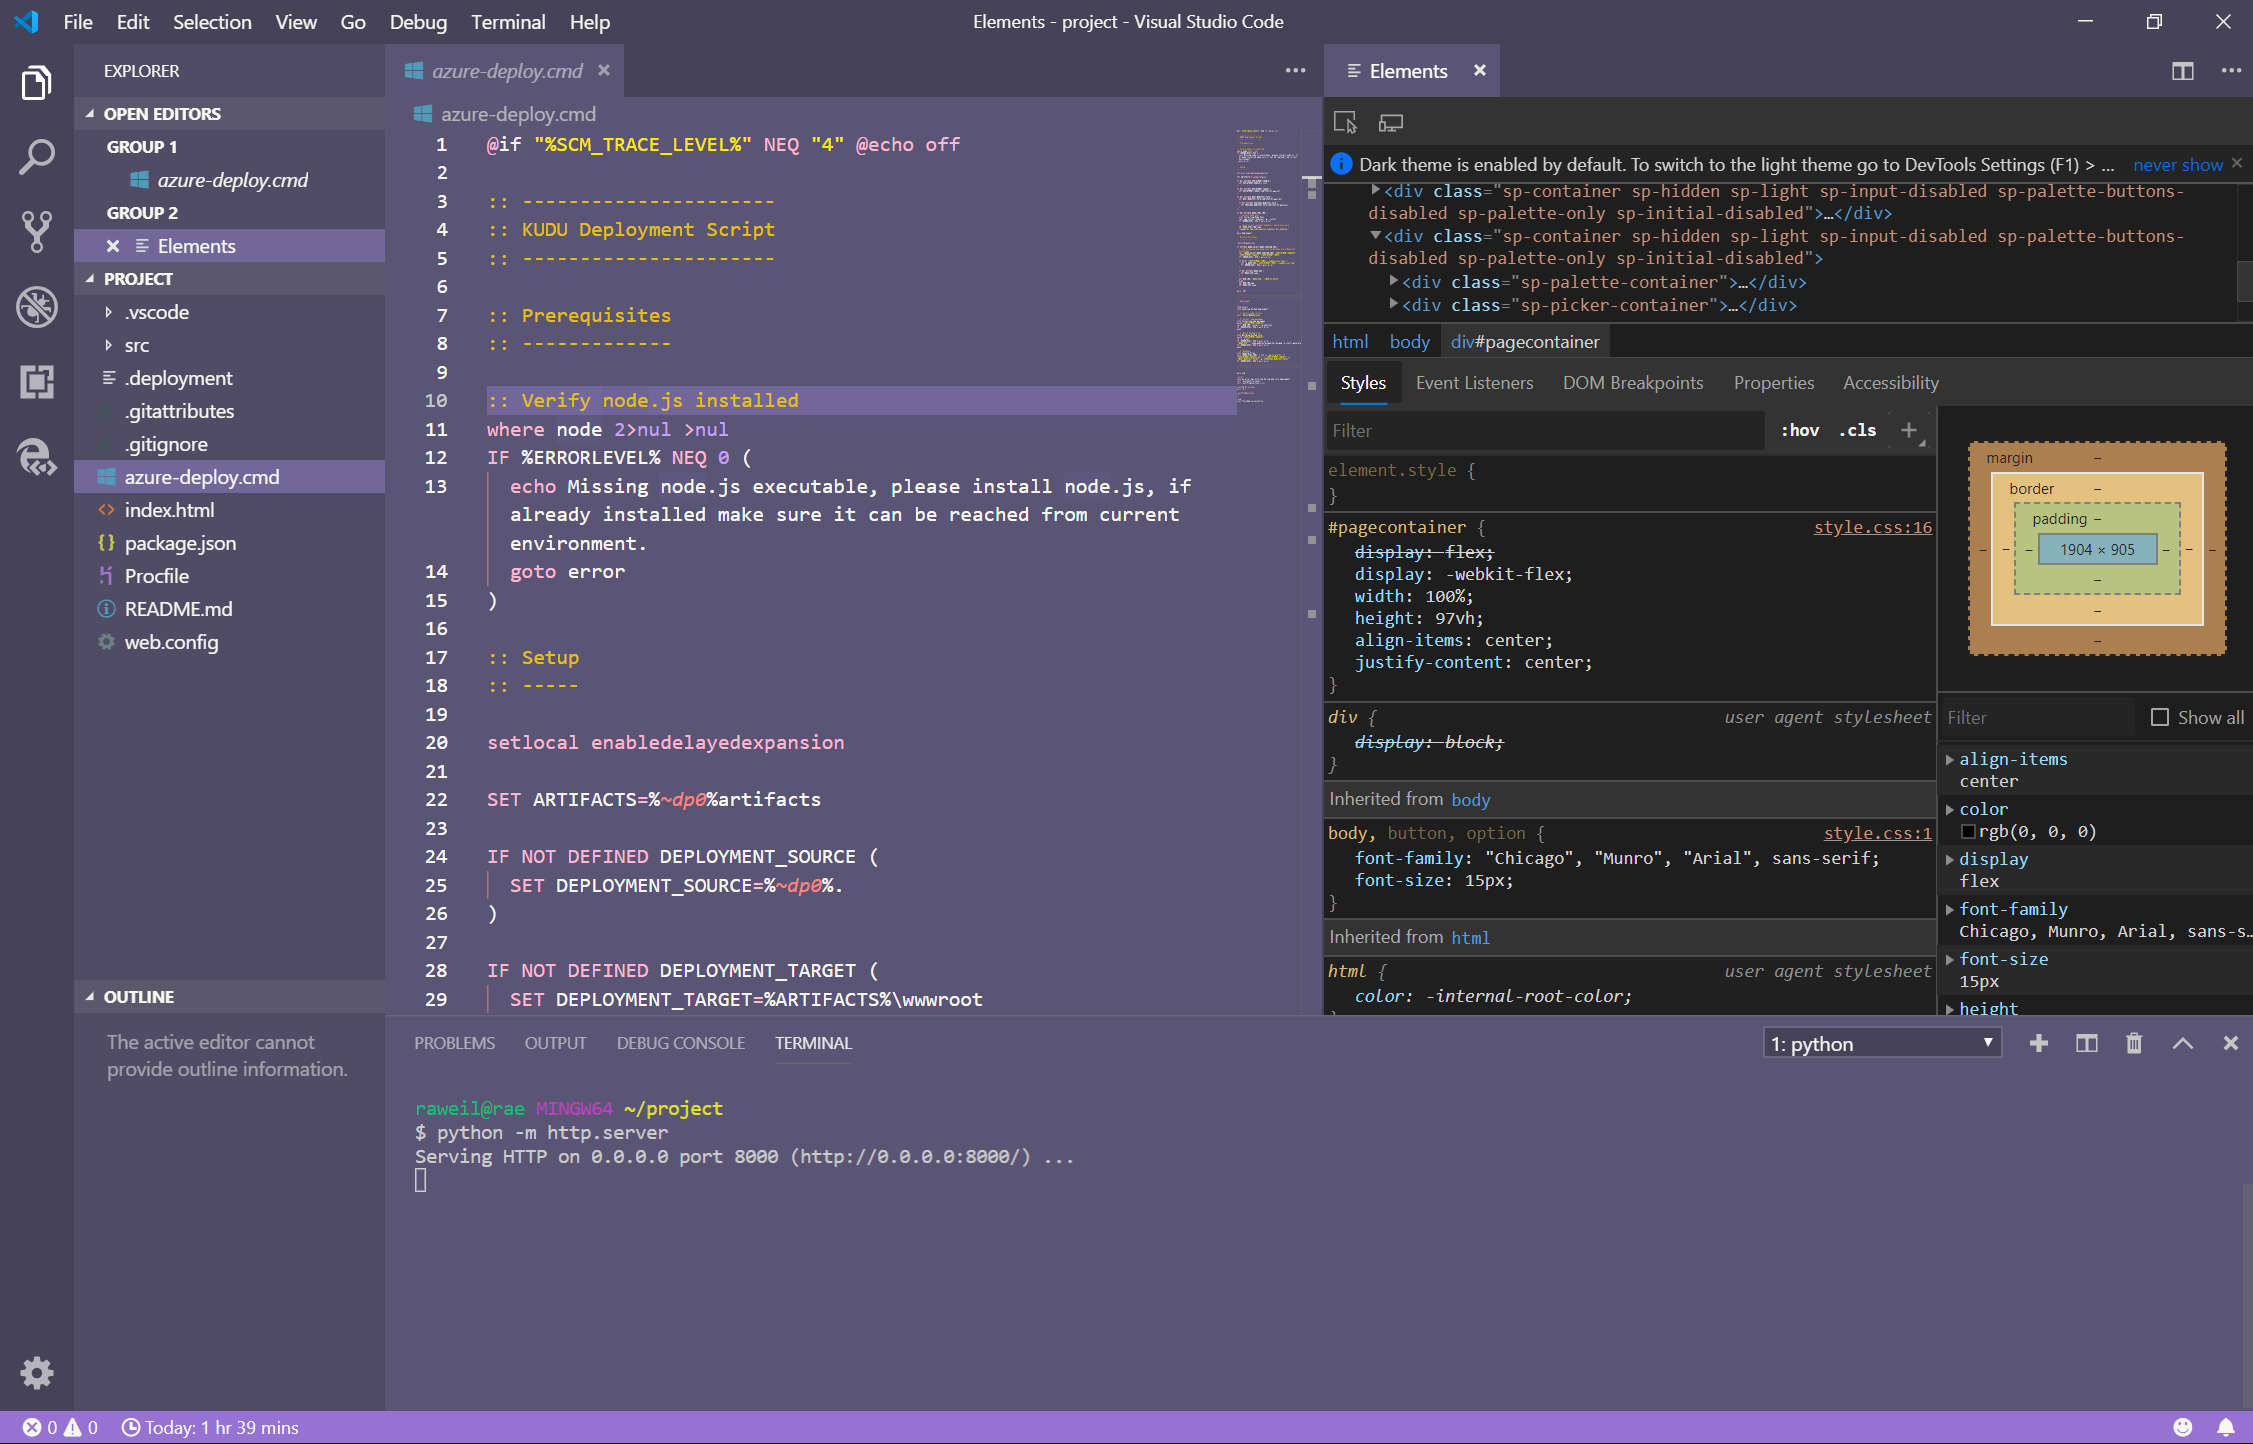Open the Source Control view
Image resolution: width=2253 pixels, height=1444 pixels.
[36, 232]
